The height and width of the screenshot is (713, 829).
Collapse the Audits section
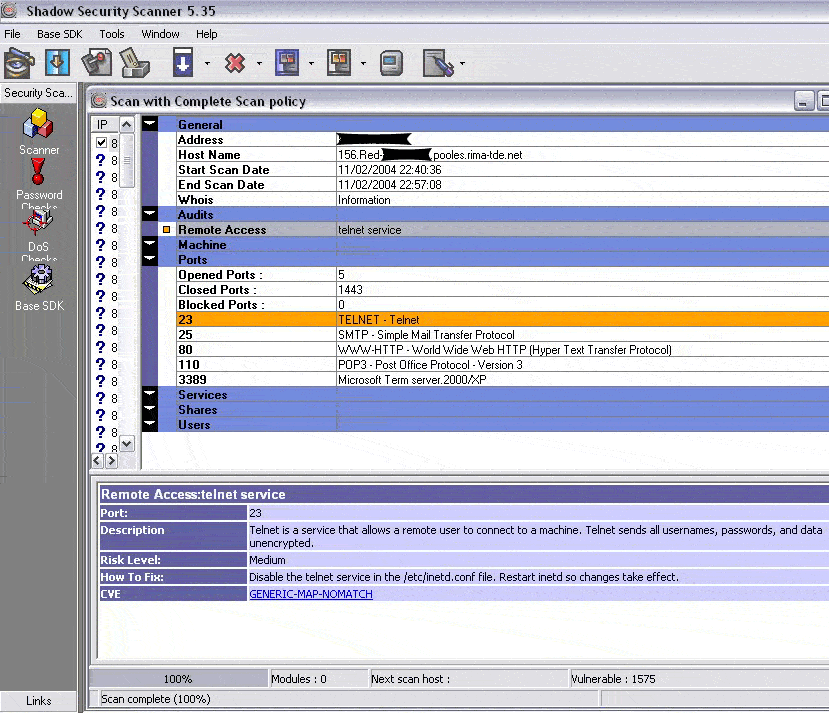(x=150, y=214)
